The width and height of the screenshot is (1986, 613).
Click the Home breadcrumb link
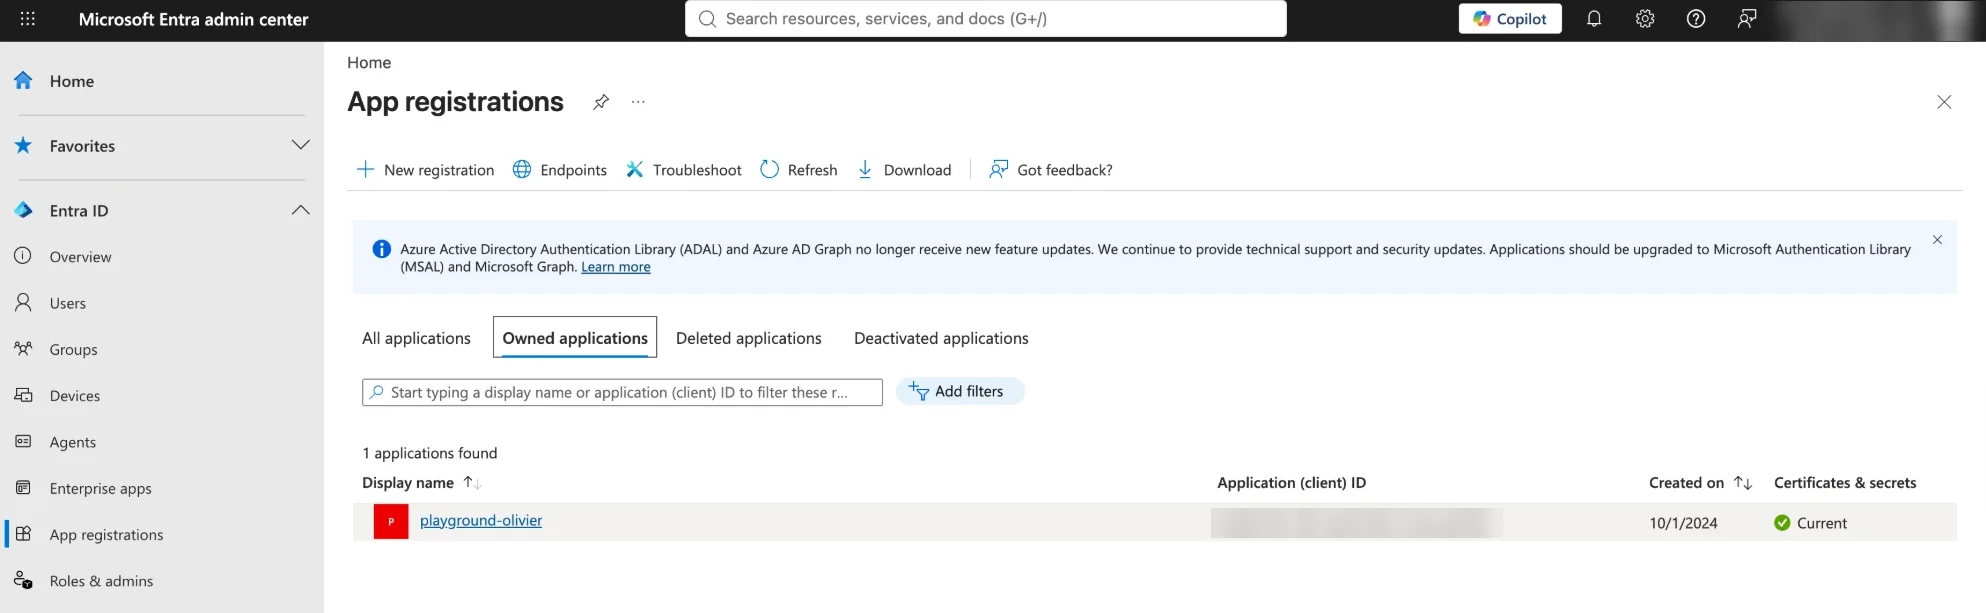[369, 63]
